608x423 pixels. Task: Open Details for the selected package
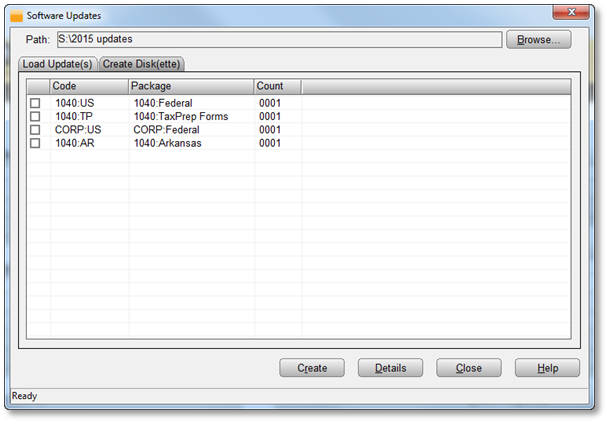(390, 368)
